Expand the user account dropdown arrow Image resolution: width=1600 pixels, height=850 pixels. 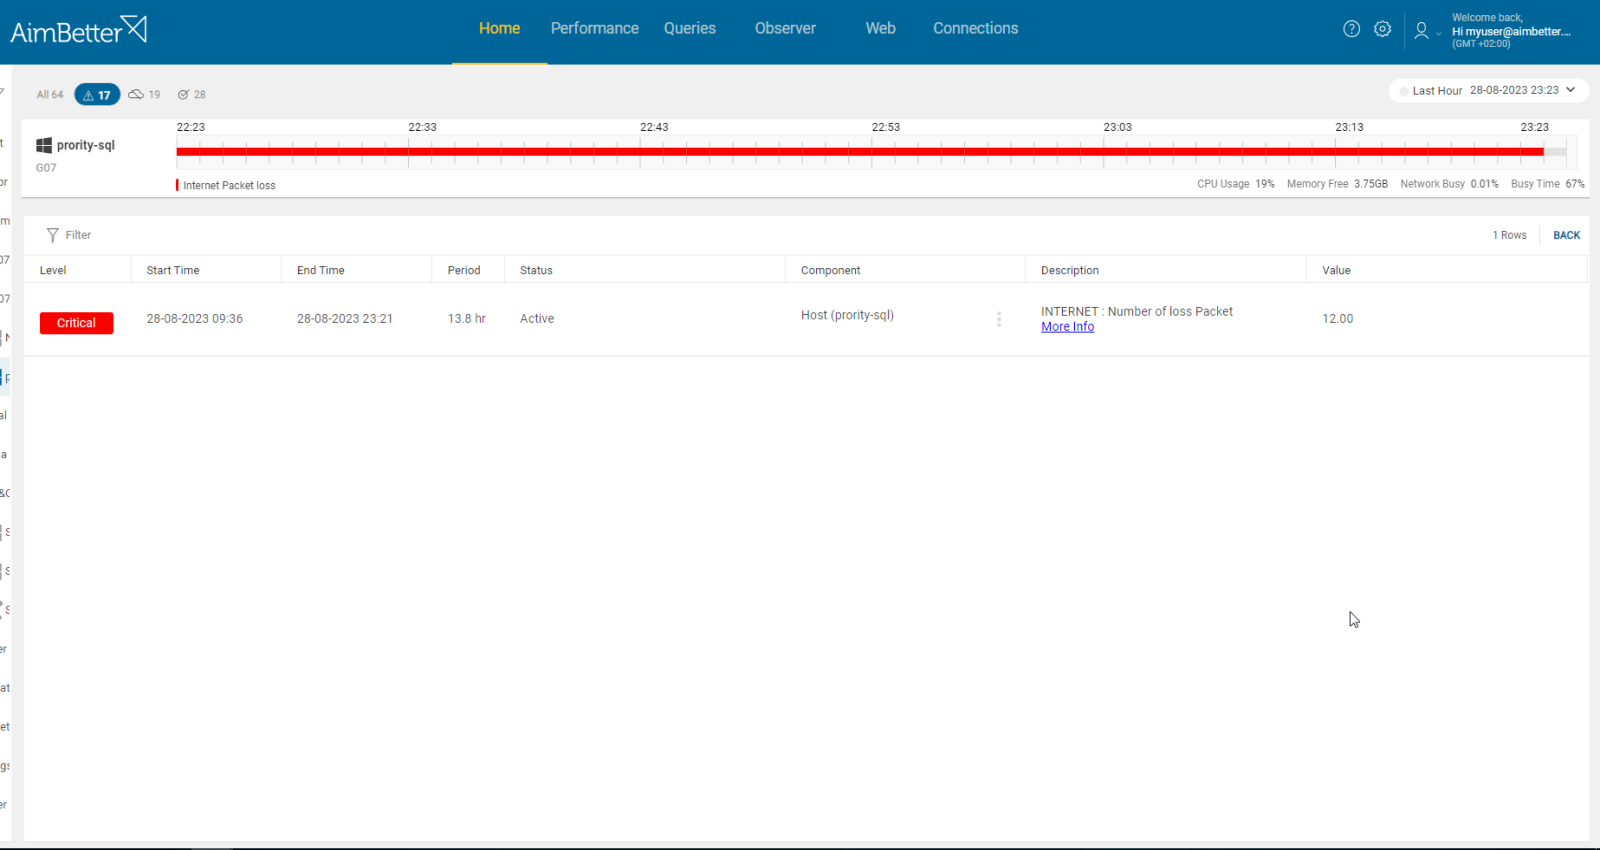pos(1439,33)
